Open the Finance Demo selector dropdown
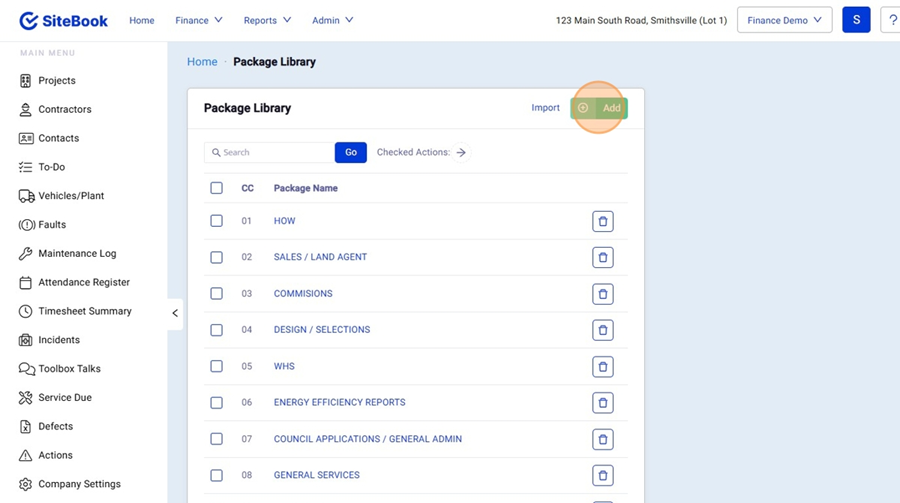This screenshot has width=900, height=503. (784, 20)
